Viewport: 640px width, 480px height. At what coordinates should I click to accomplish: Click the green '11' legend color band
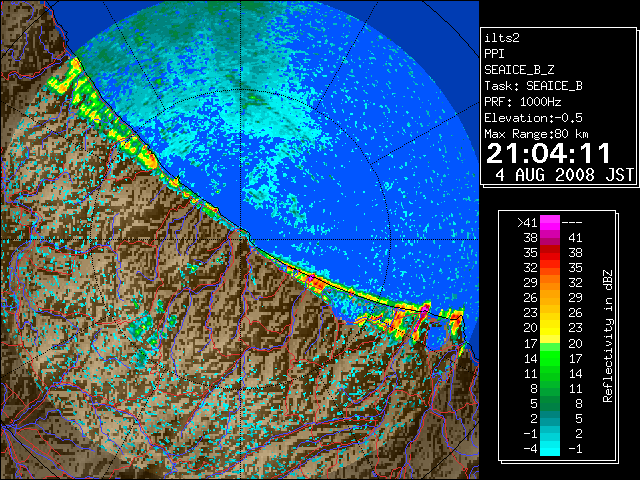point(550,373)
